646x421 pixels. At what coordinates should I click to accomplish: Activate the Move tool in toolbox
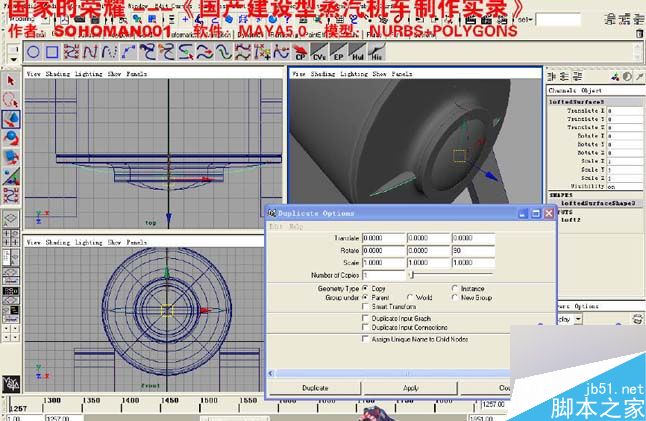tap(11, 119)
